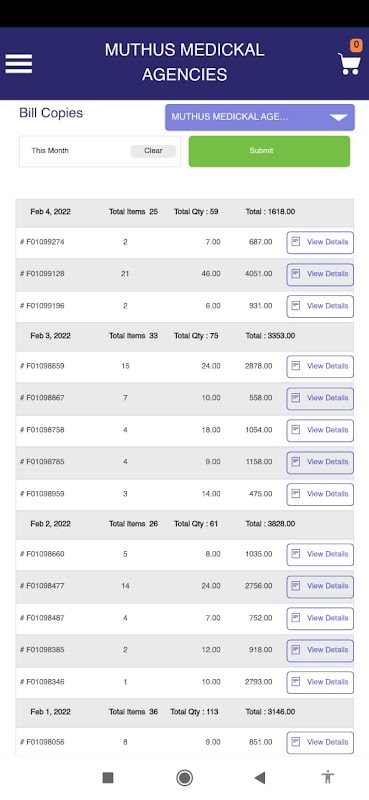
Task: Click document icon for bill F01098346
Action: [x=296, y=682]
